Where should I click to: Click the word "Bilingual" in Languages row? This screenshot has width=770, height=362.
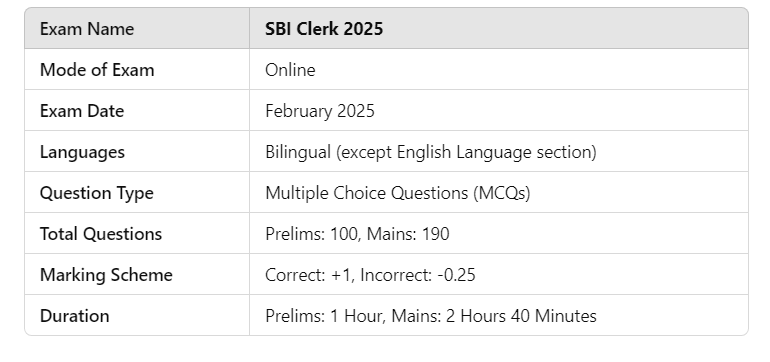(298, 152)
